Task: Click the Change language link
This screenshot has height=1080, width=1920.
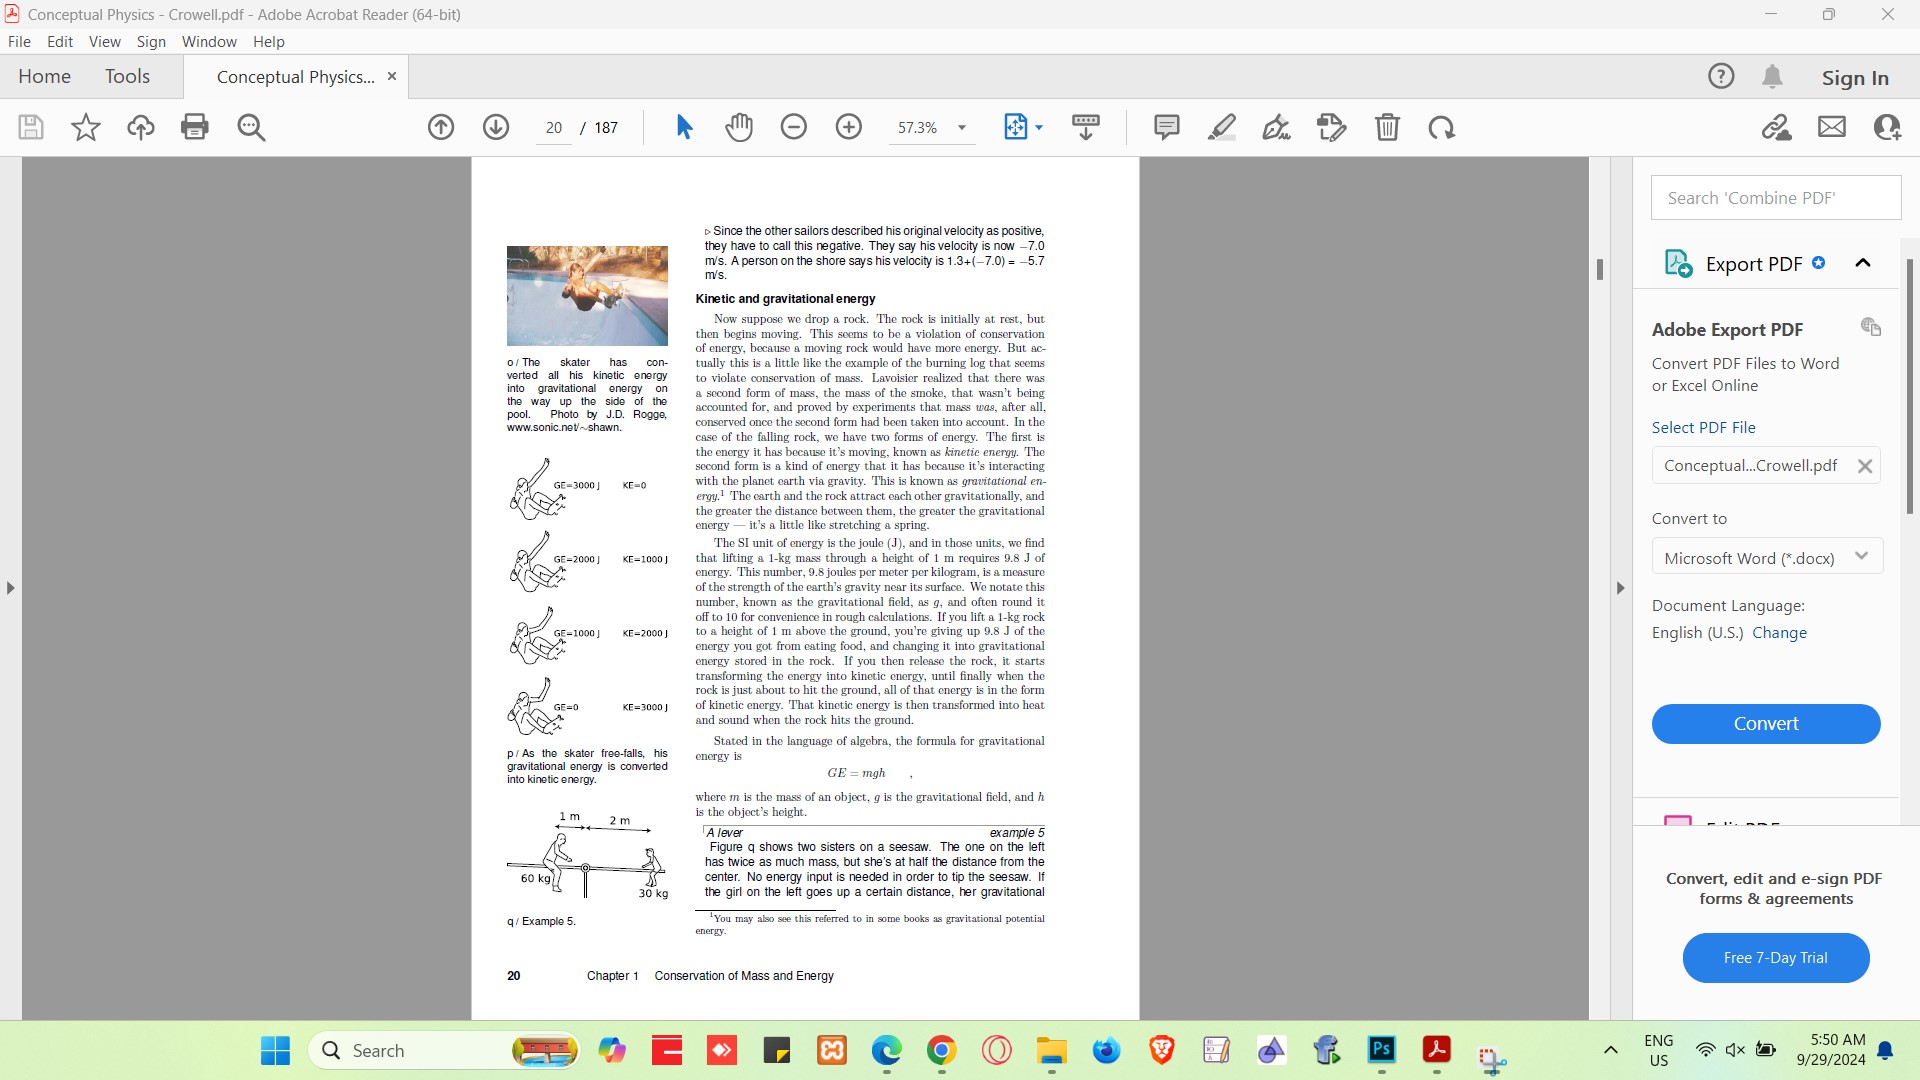Action: coord(1779,633)
